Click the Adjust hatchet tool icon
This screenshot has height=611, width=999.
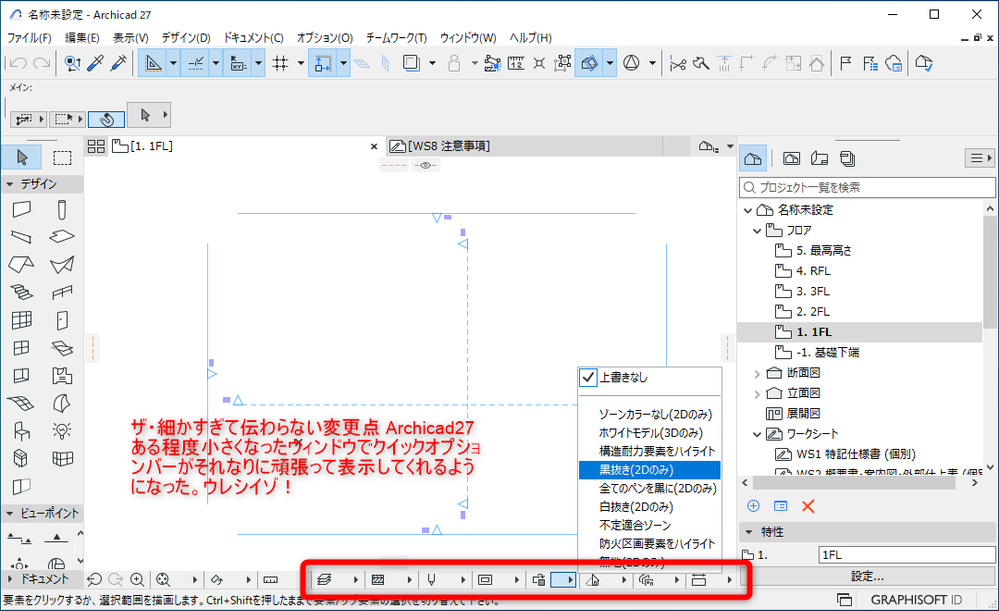(x=701, y=63)
